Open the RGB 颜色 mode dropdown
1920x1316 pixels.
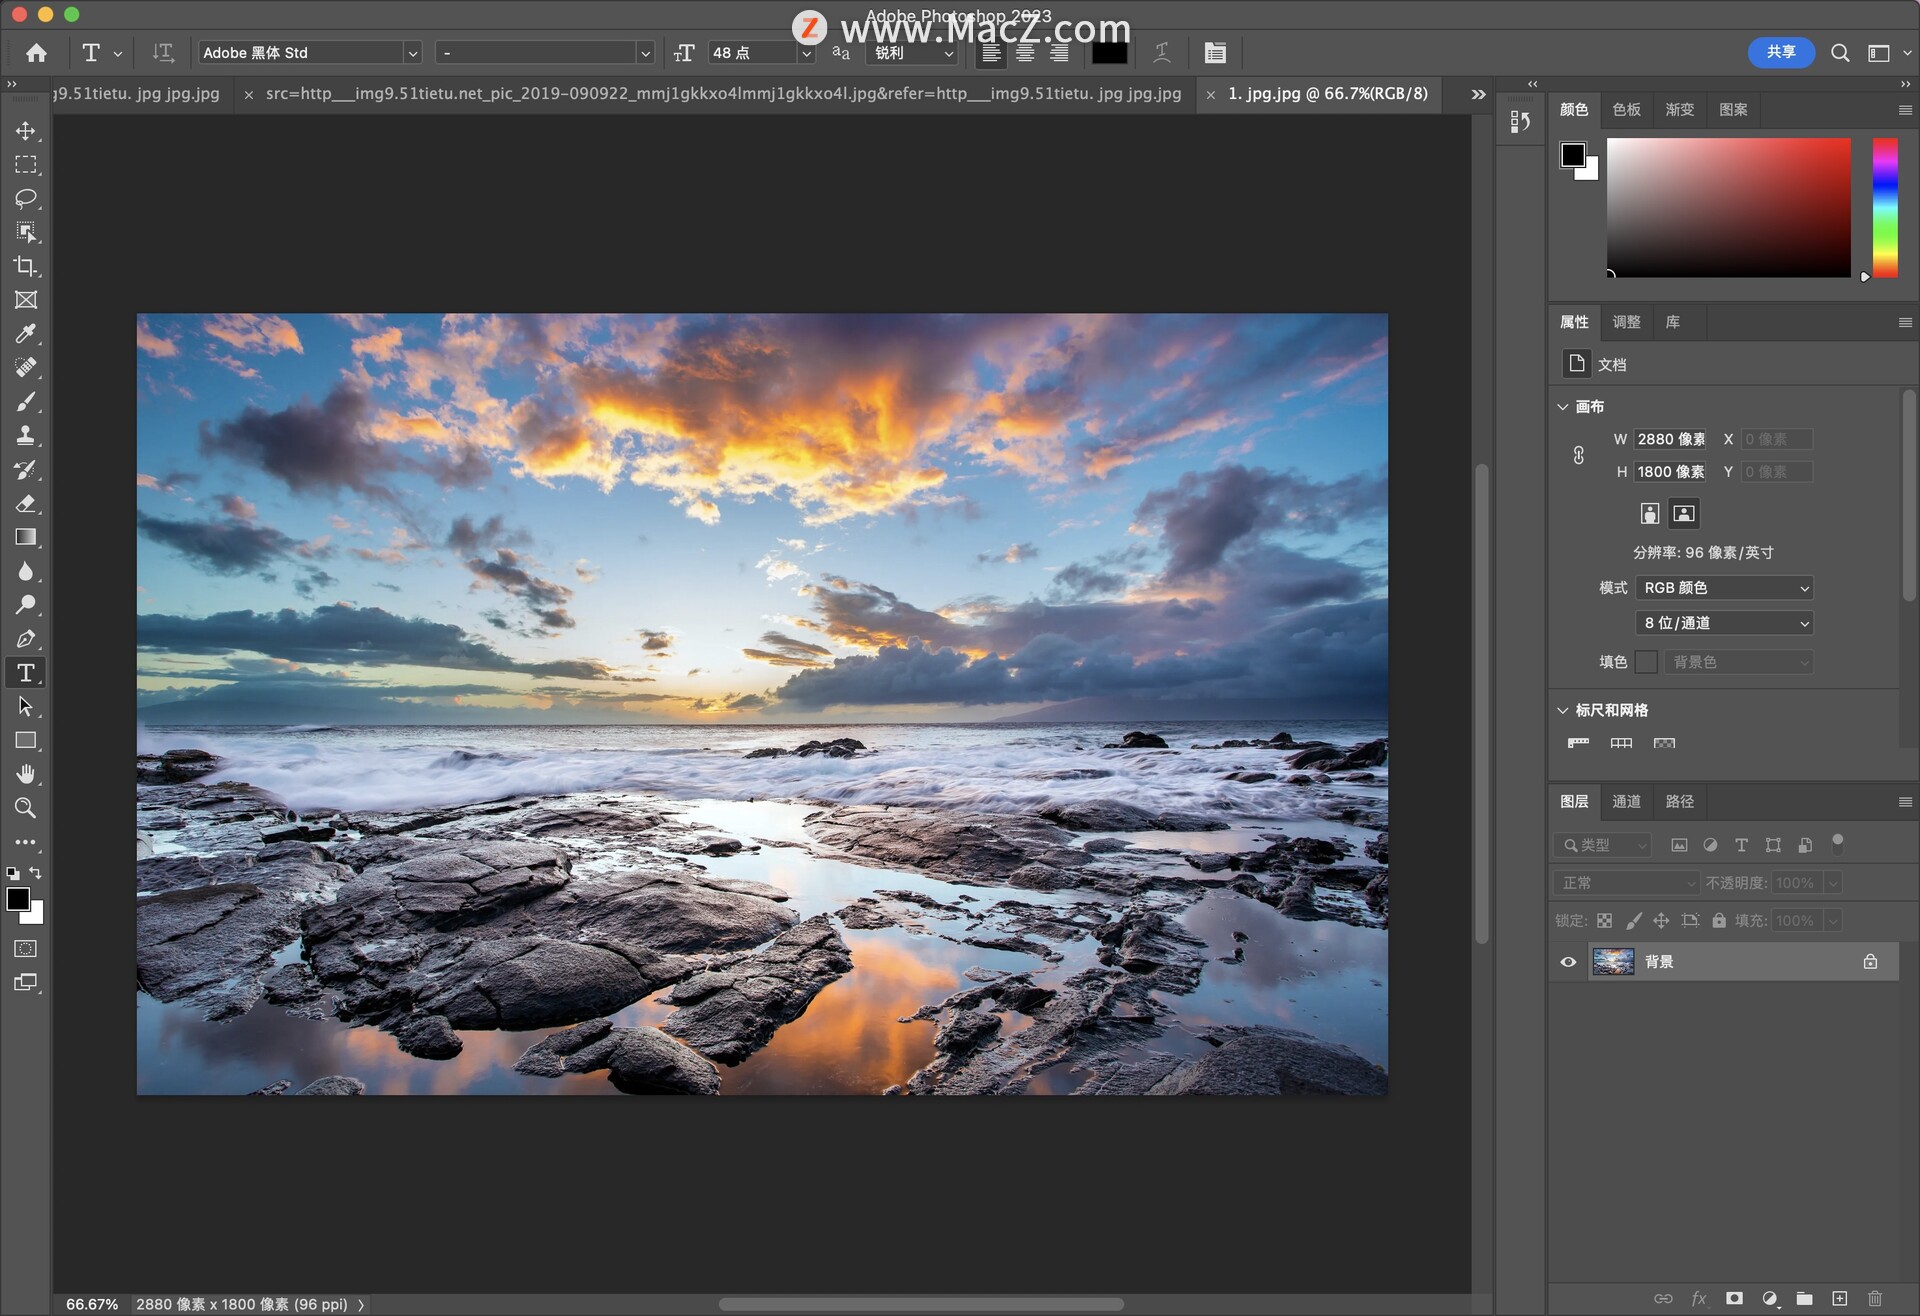point(1724,588)
